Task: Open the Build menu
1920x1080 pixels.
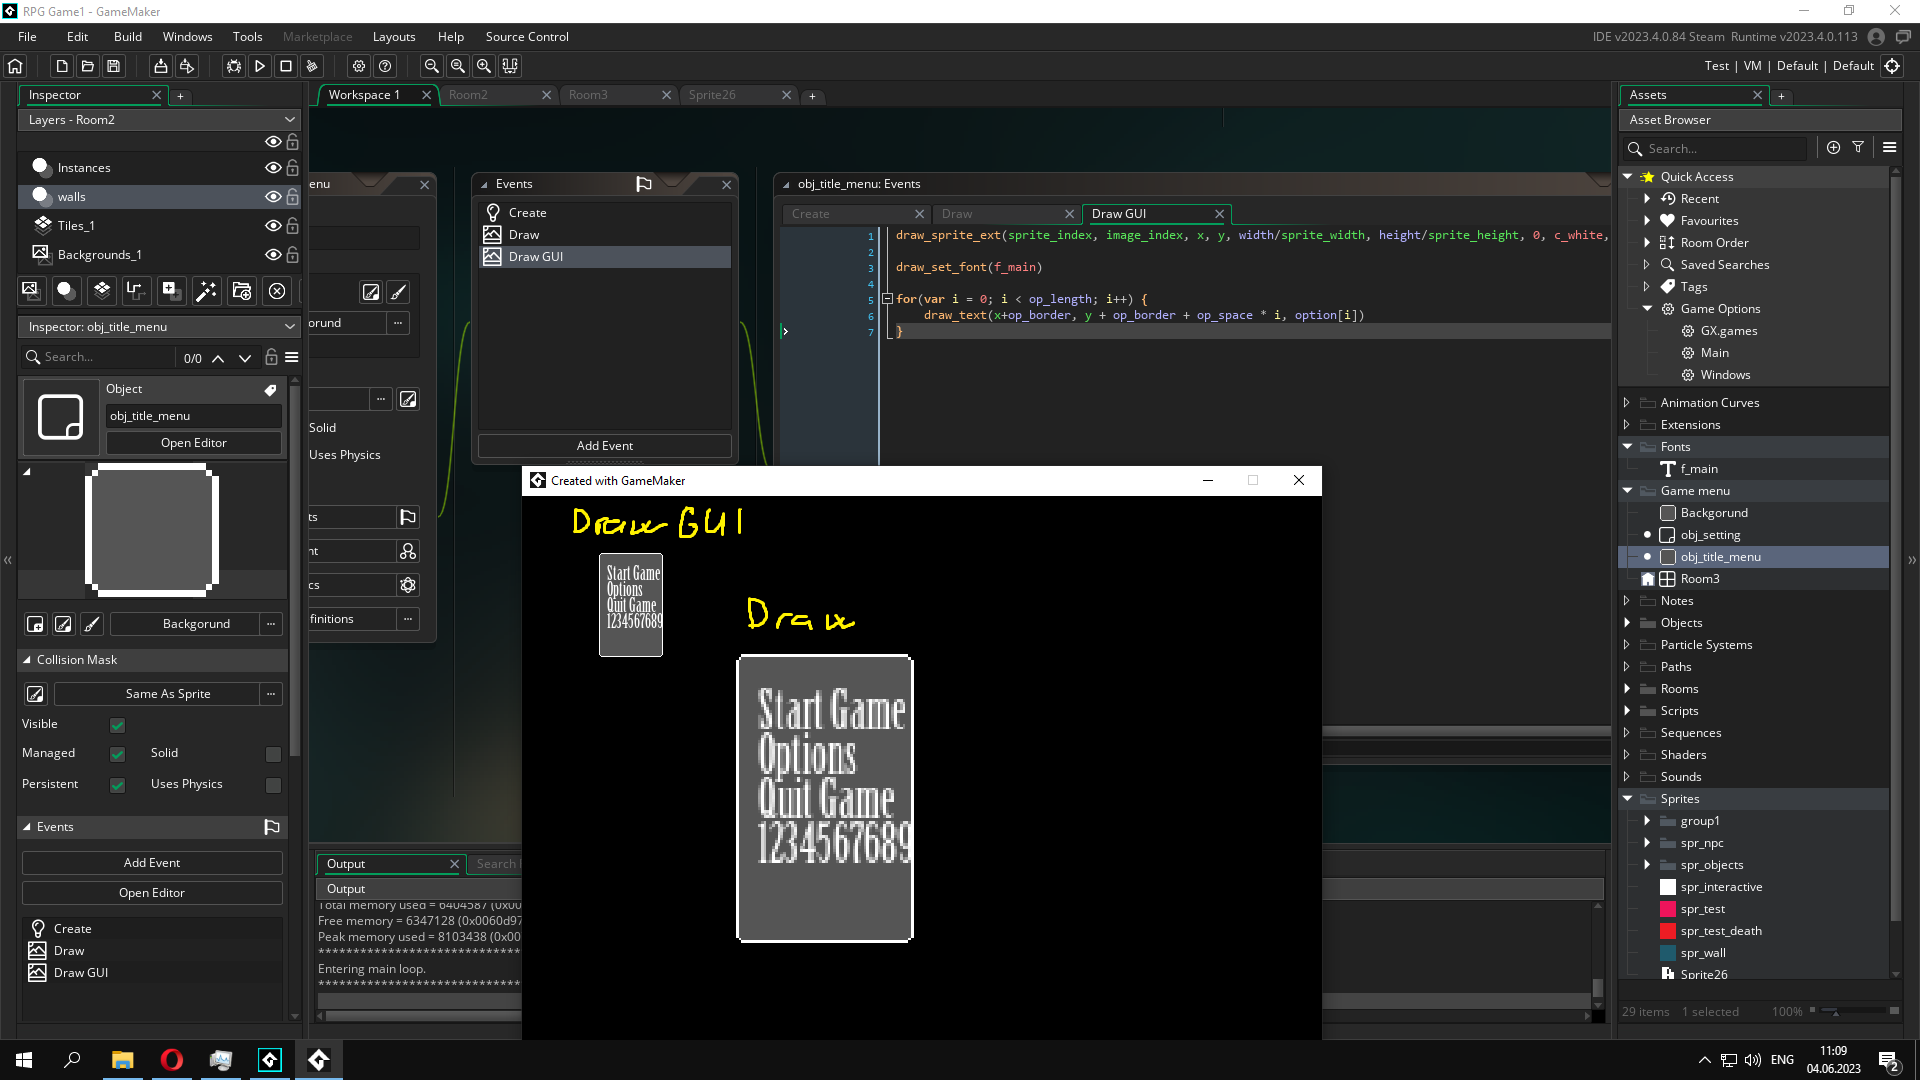Action: pos(127,37)
